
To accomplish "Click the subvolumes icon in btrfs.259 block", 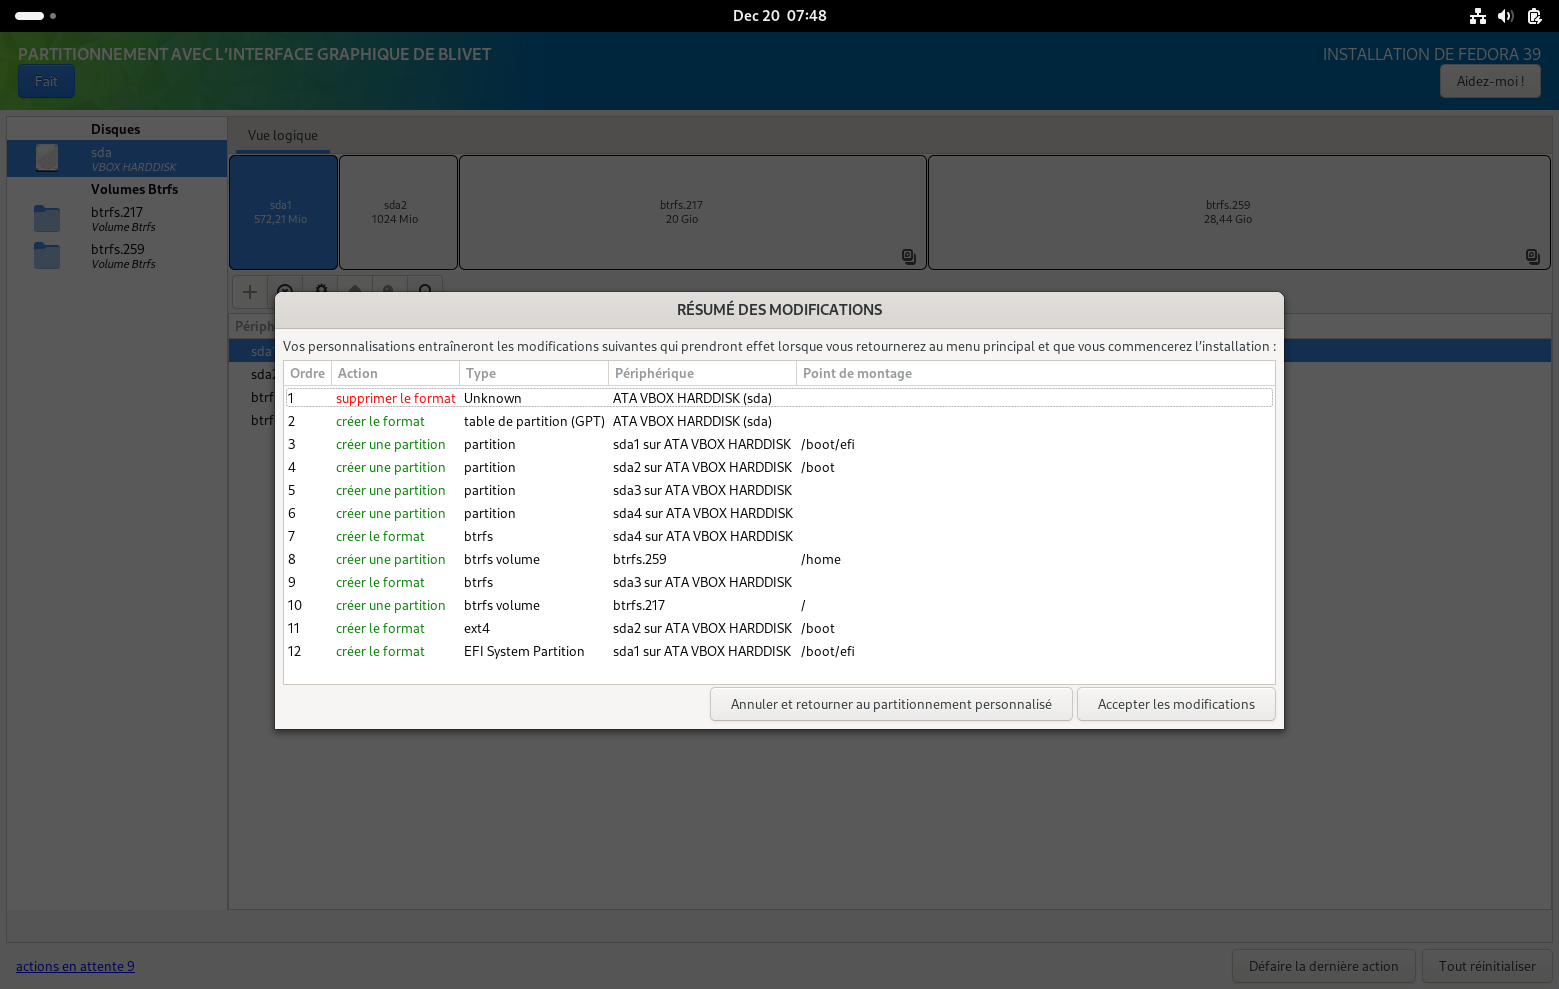I will (1532, 256).
